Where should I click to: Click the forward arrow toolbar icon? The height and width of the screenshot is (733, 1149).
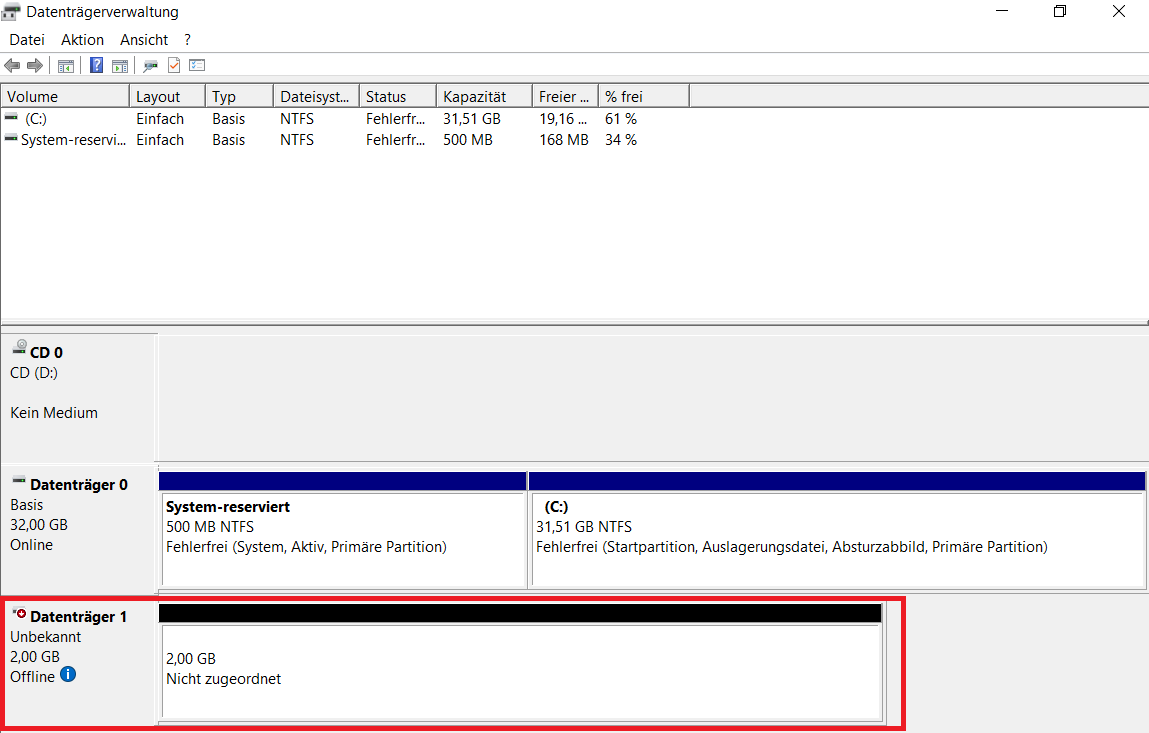(x=35, y=66)
